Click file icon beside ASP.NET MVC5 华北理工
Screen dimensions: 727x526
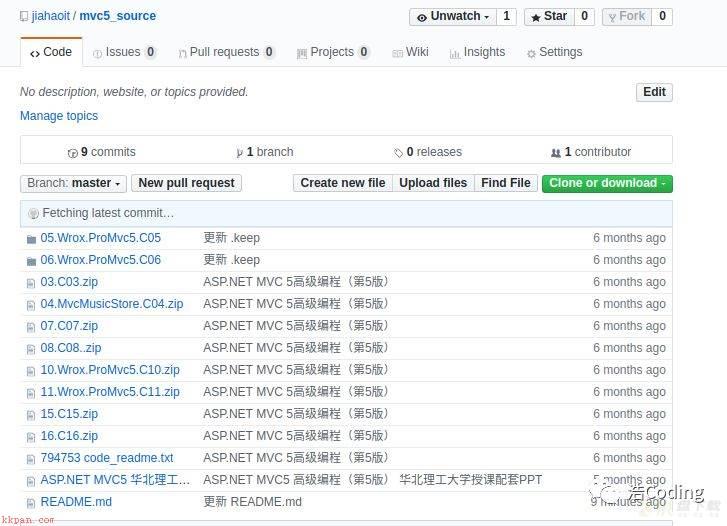(x=31, y=481)
